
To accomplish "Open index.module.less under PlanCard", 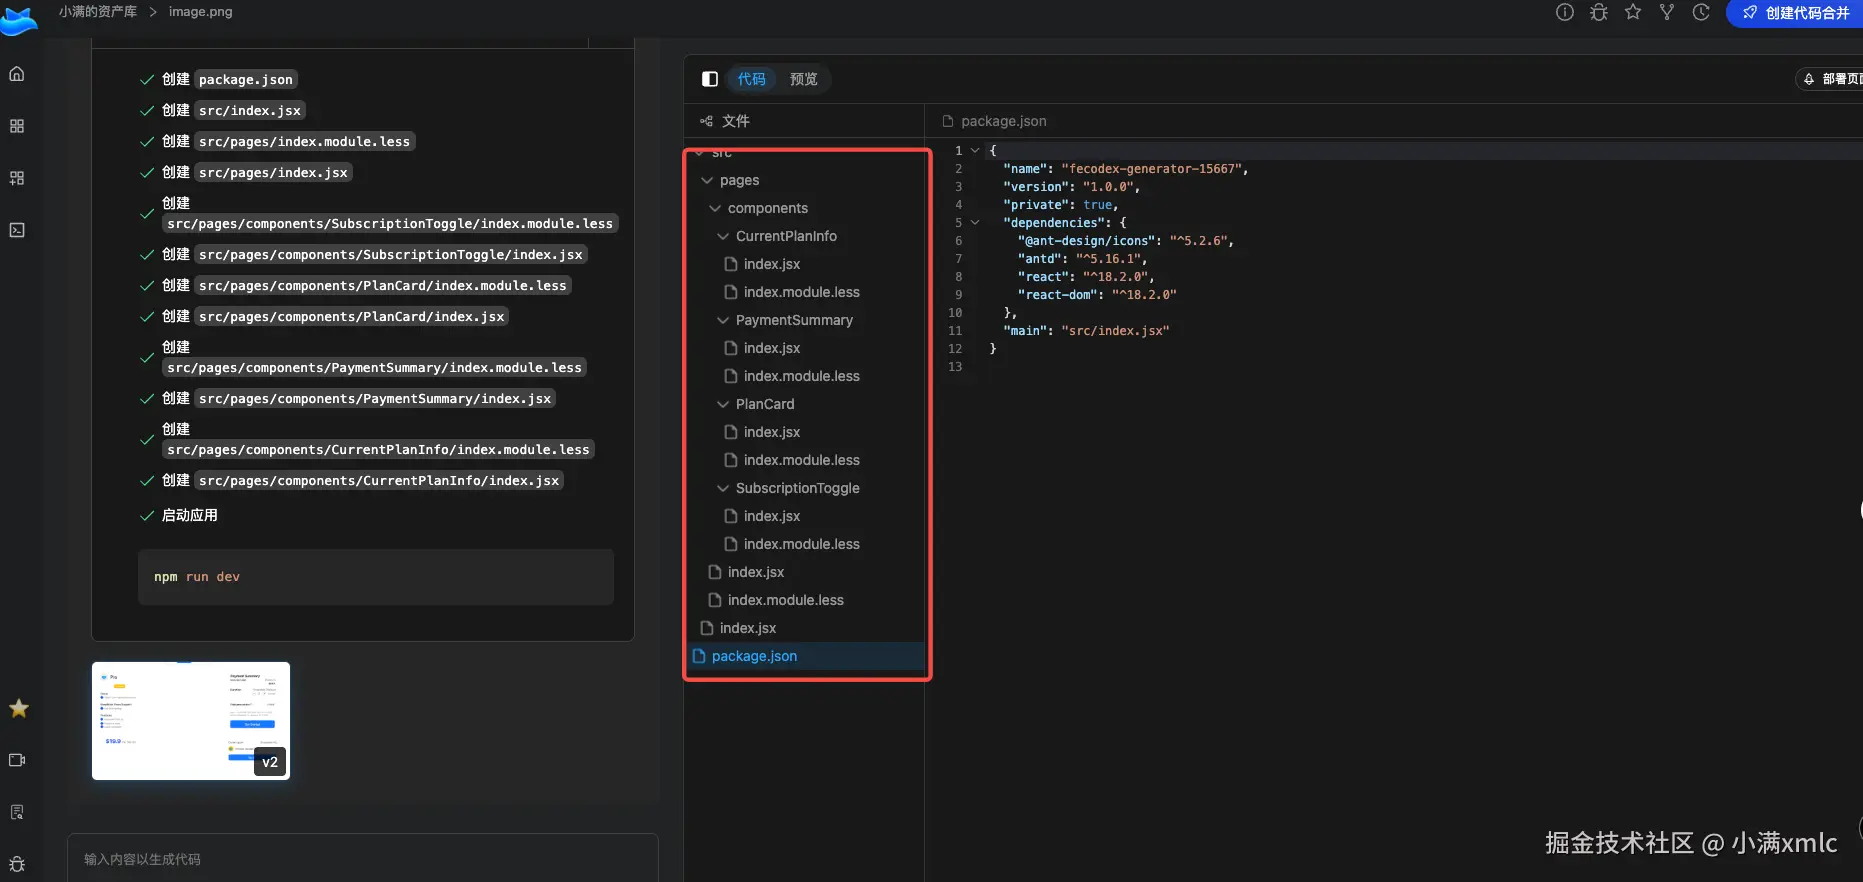I will pyautogui.click(x=801, y=460).
